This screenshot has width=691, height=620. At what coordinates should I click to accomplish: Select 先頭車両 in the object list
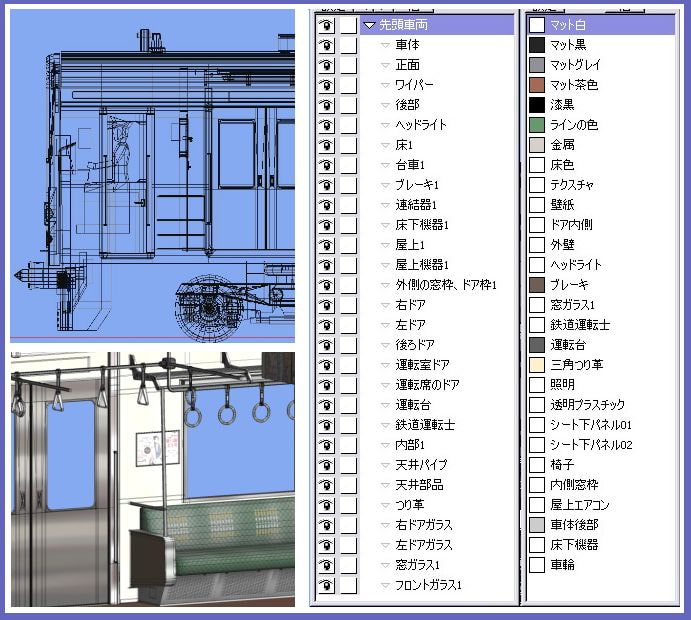pyautogui.click(x=437, y=25)
